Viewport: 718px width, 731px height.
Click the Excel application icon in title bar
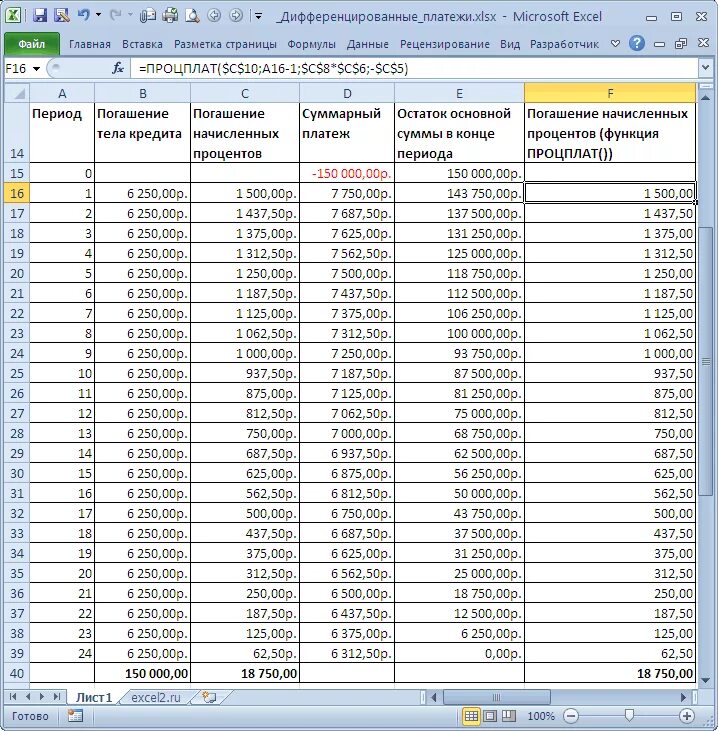[x=13, y=15]
